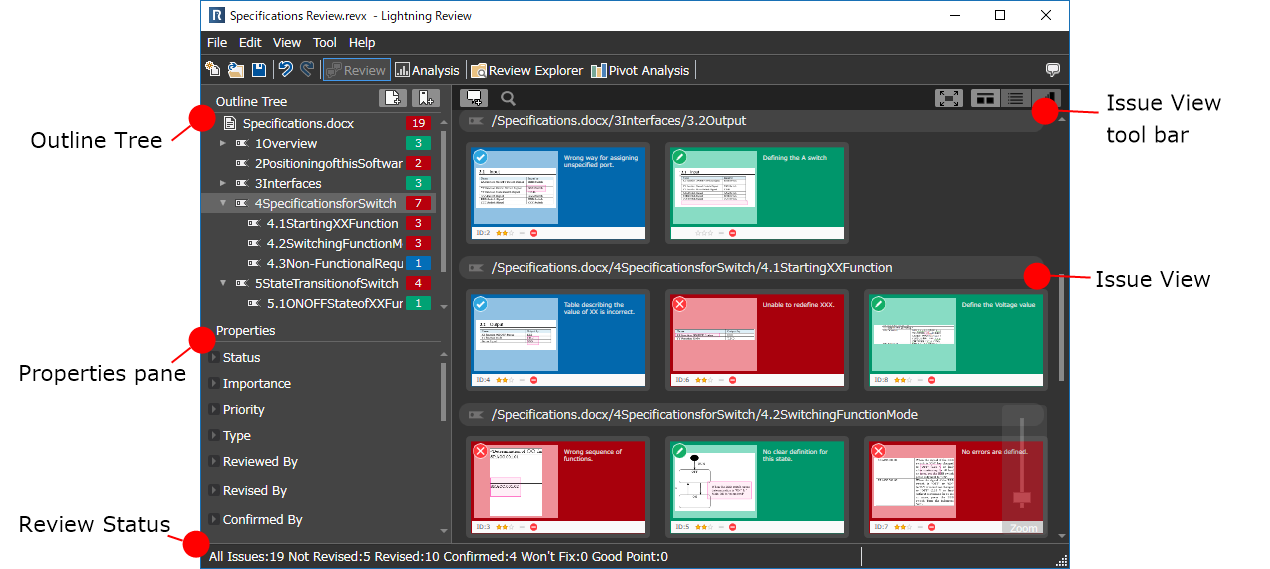Image resolution: width=1270 pixels, height=569 pixels.
Task: Click outline node icon beside 4.3Non-FunctionalRequ
Action: click(253, 263)
